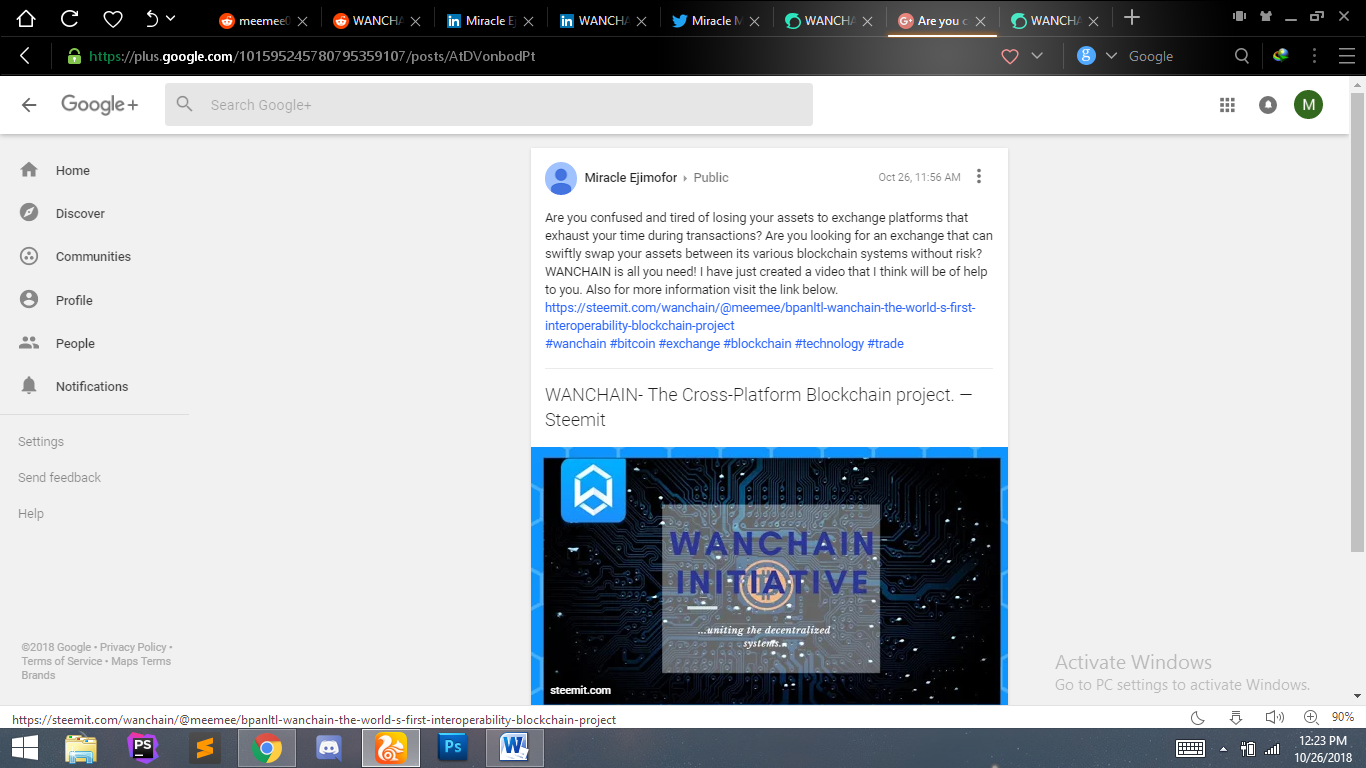Open the green M account avatar
The height and width of the screenshot is (768, 1366).
(1308, 104)
